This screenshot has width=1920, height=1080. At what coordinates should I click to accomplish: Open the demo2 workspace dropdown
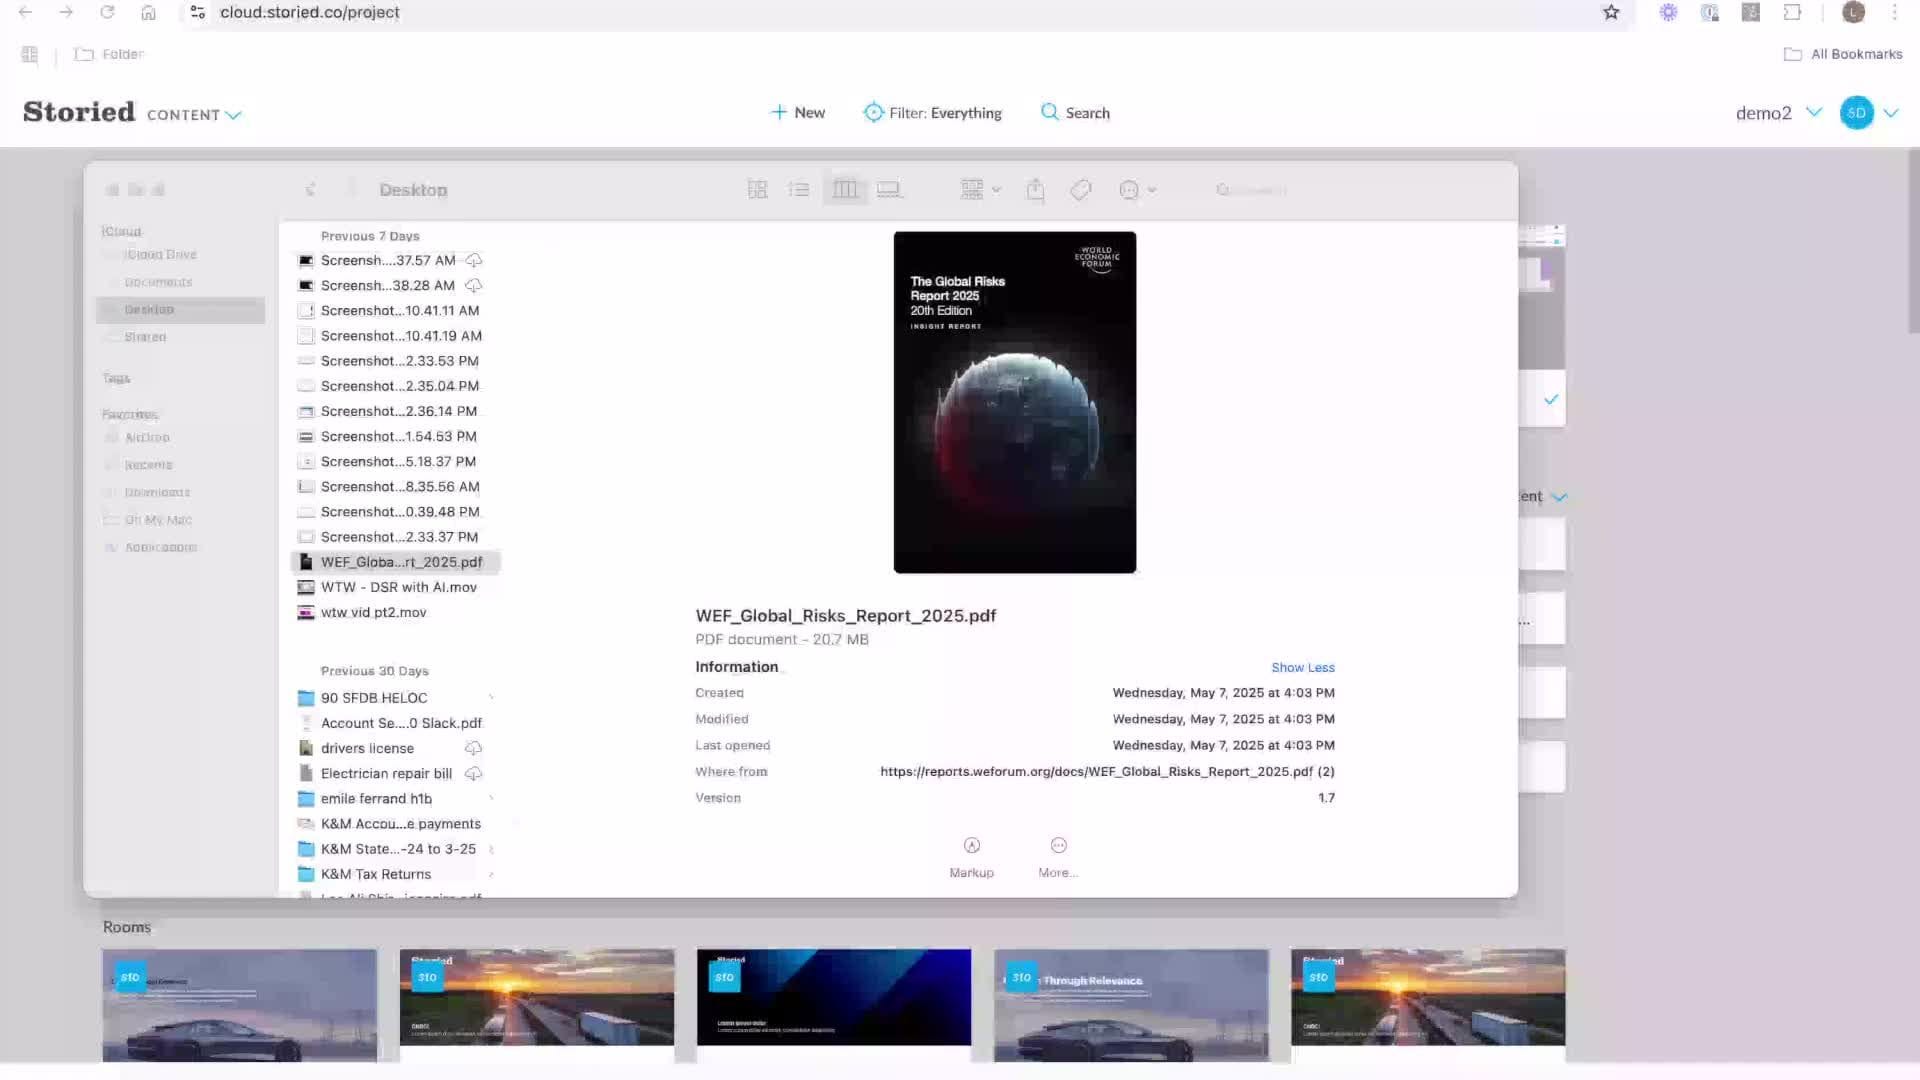[1813, 112]
